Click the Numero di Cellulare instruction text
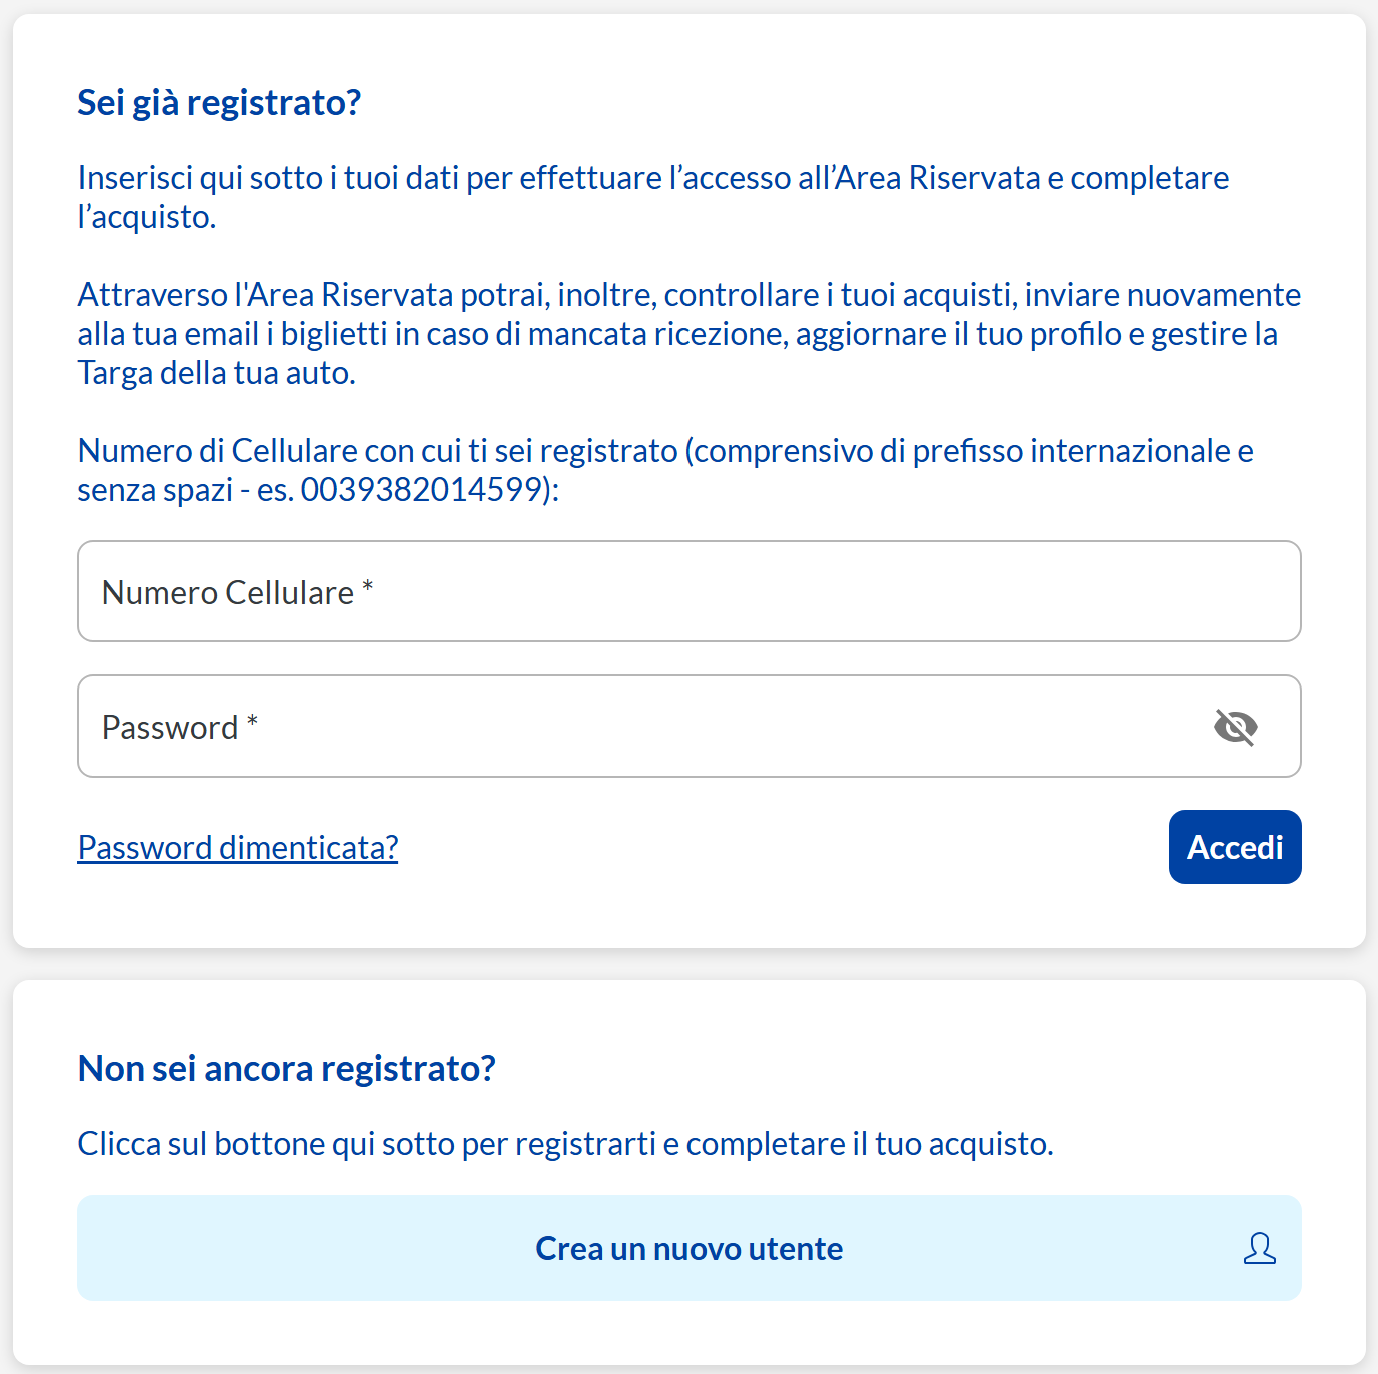1378x1374 pixels. tap(666, 470)
